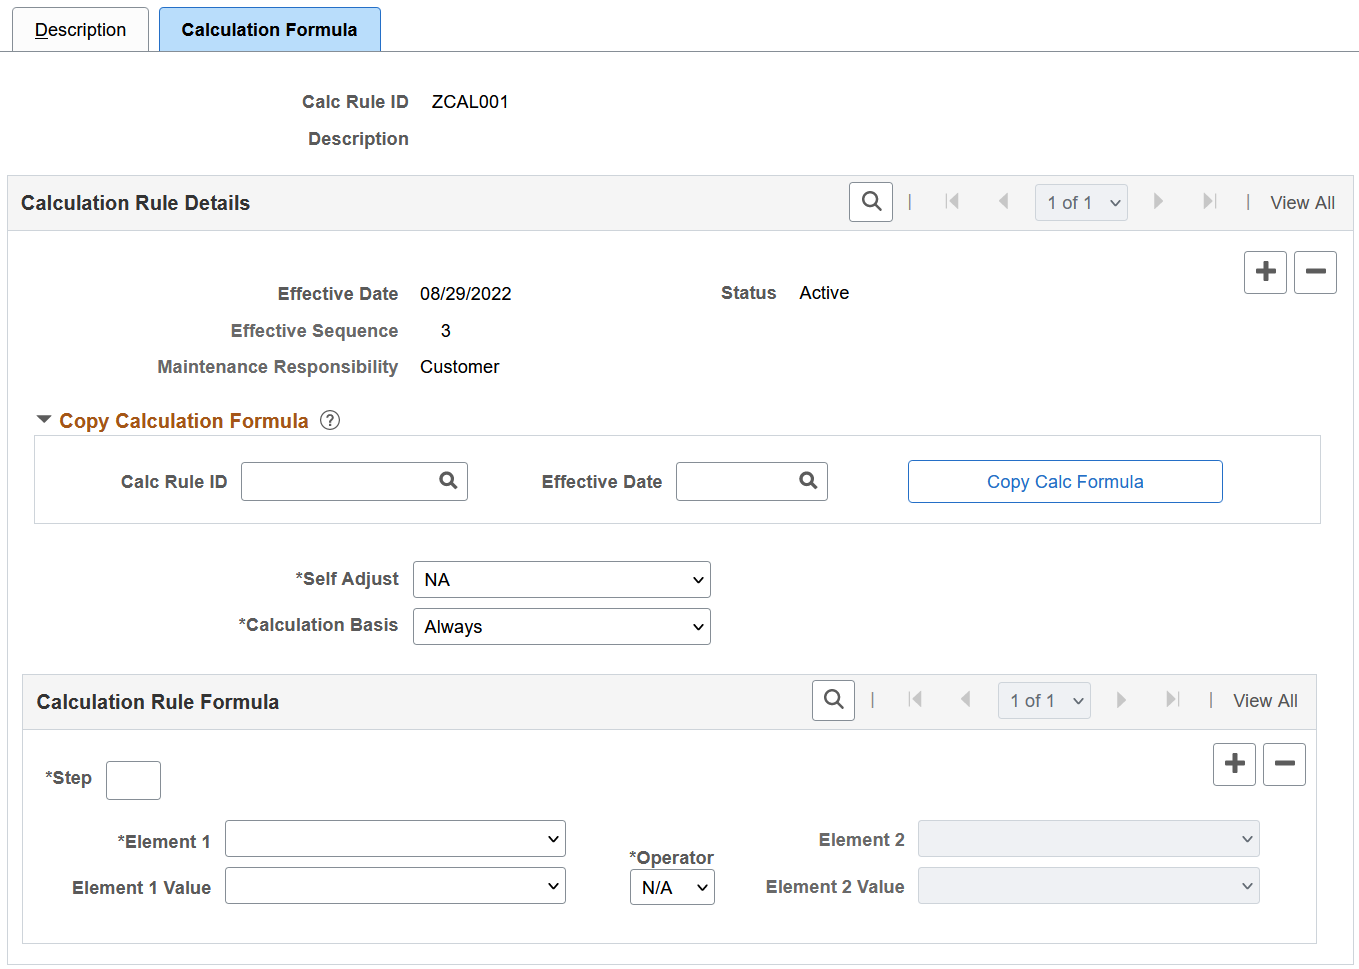This screenshot has height=969, width=1359.
Task: Delete the Calculation Rule Details row
Action: point(1315,272)
